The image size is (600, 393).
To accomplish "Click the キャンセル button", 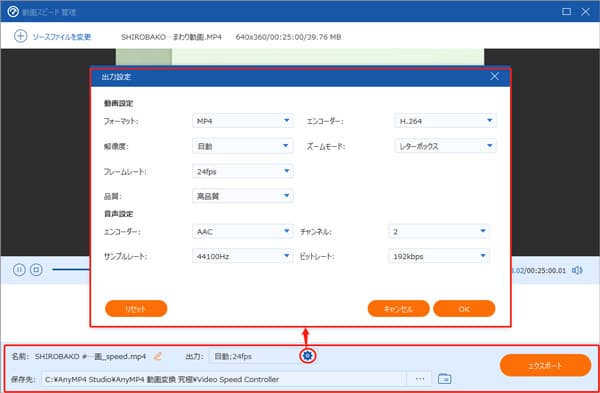I will 398,308.
